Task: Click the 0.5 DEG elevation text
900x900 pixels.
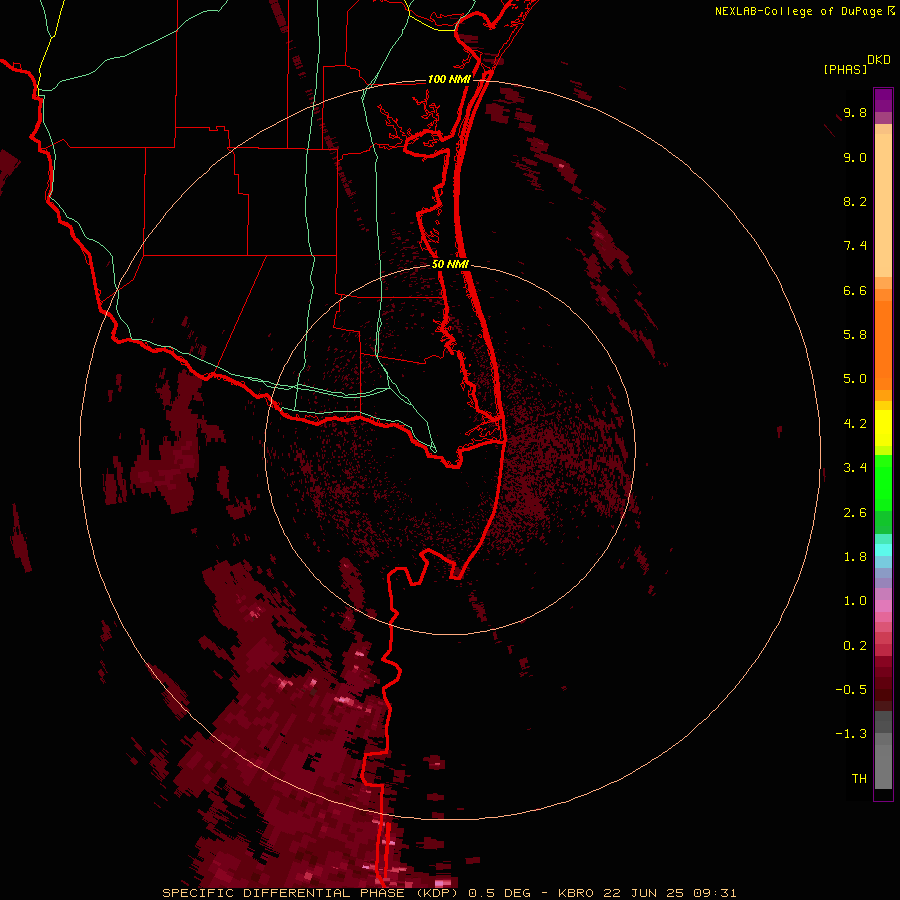Action: pos(499,893)
